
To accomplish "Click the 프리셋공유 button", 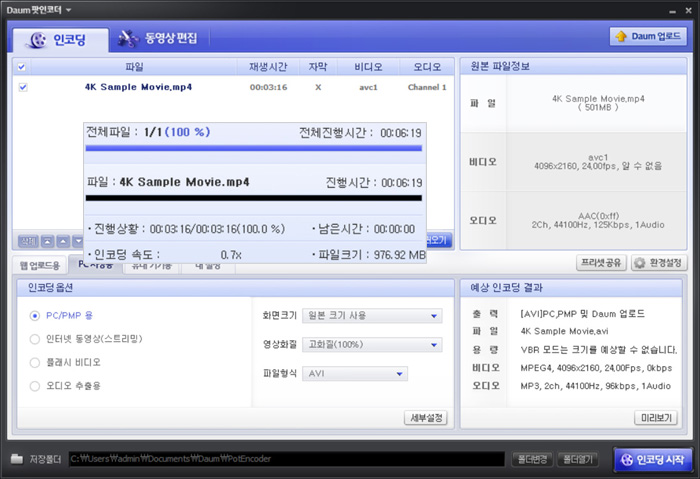I will (x=601, y=263).
